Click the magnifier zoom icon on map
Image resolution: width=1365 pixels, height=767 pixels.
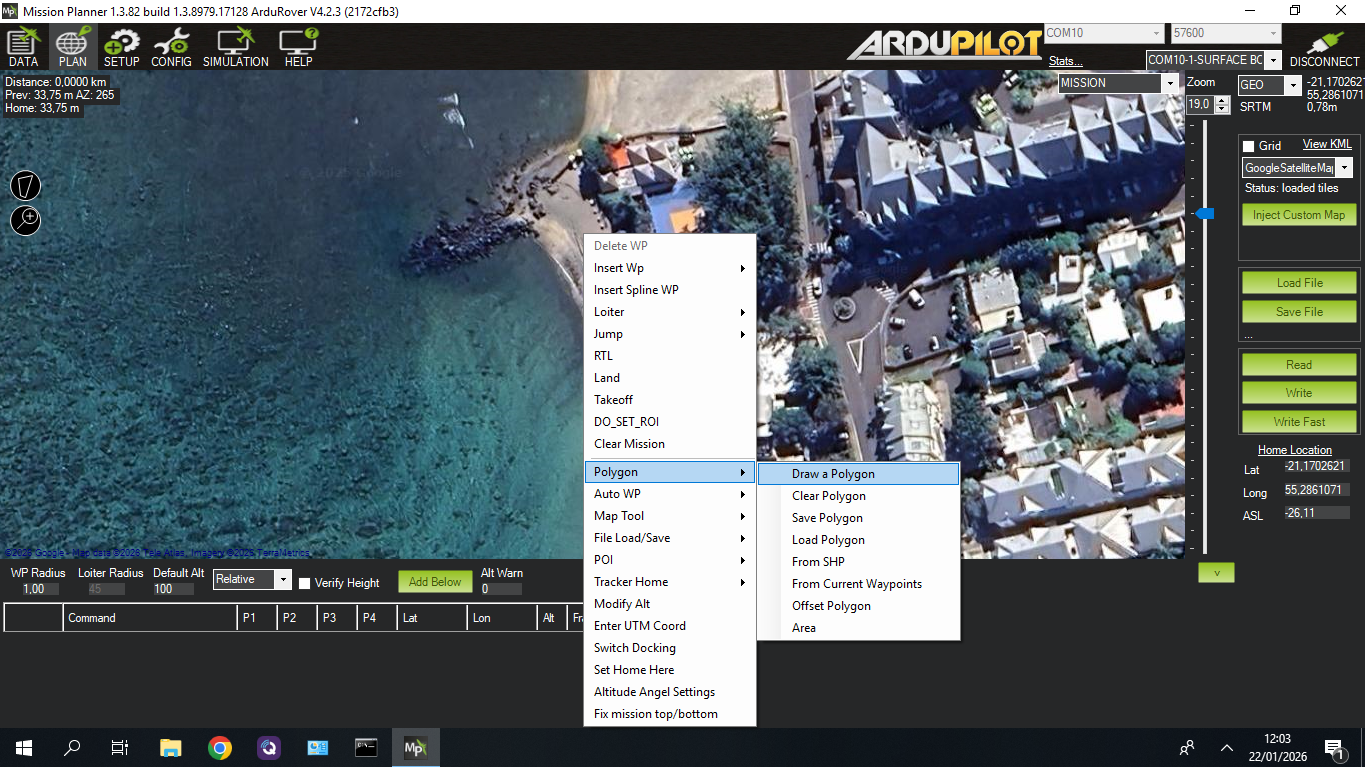coord(26,220)
